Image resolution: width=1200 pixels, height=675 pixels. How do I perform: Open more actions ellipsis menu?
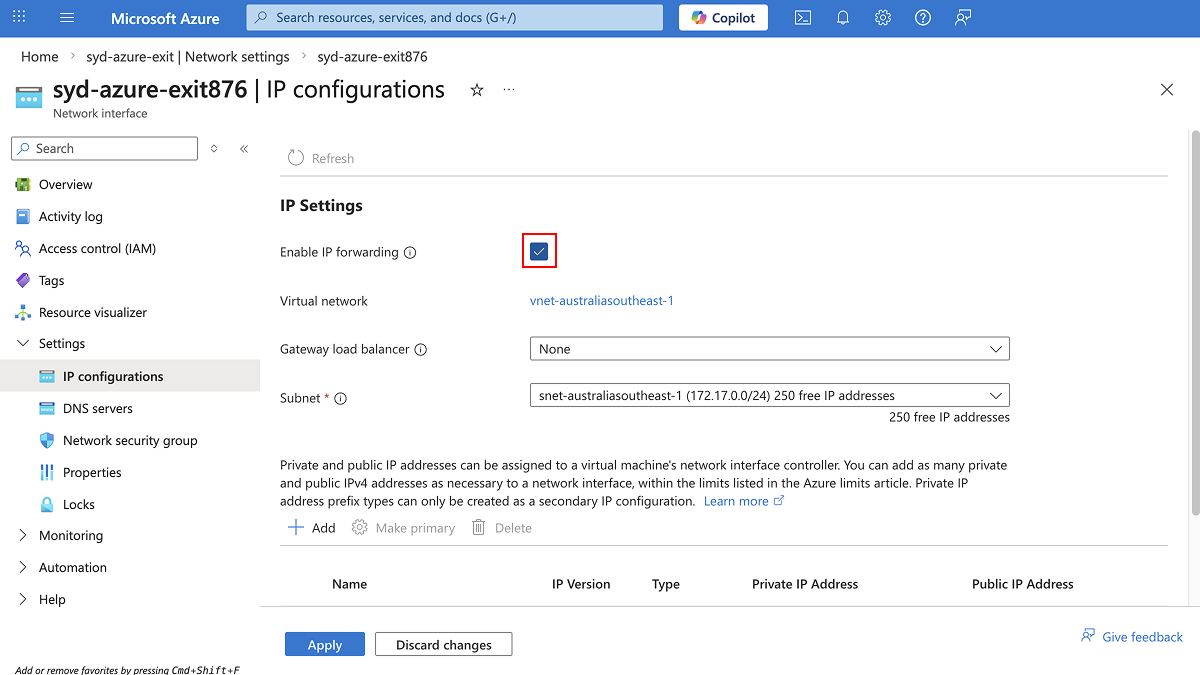coord(508,90)
